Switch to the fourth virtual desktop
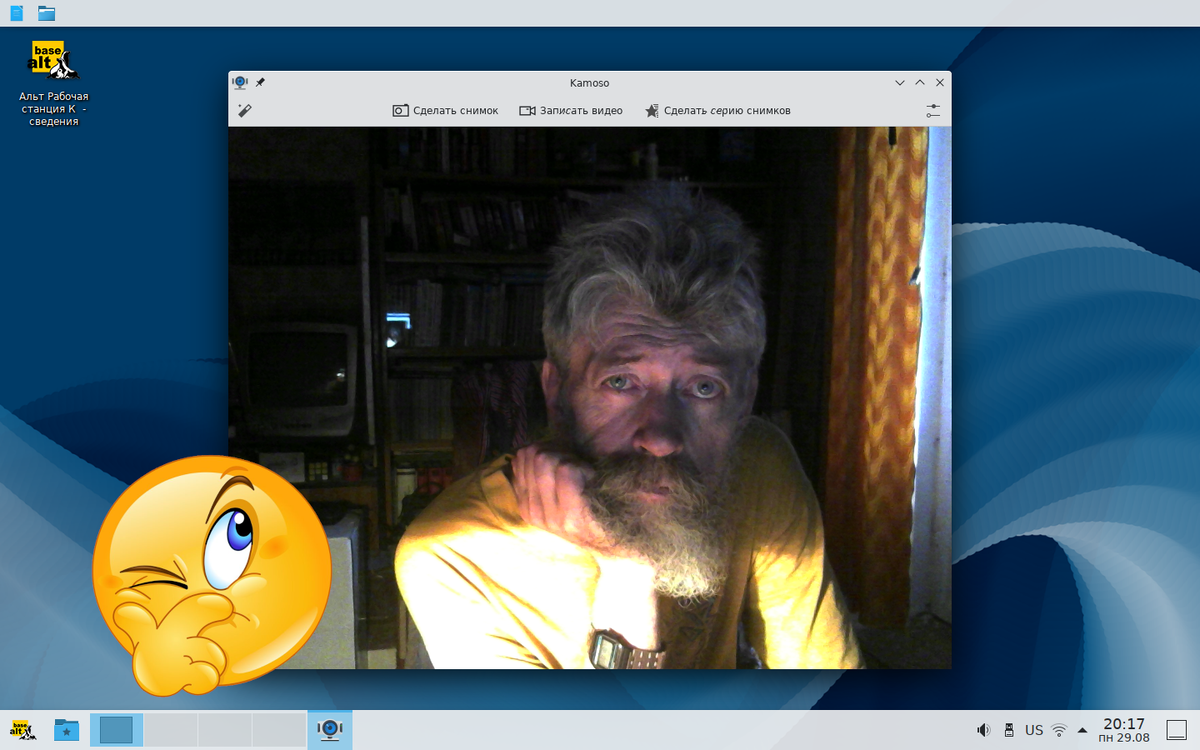 [279, 730]
